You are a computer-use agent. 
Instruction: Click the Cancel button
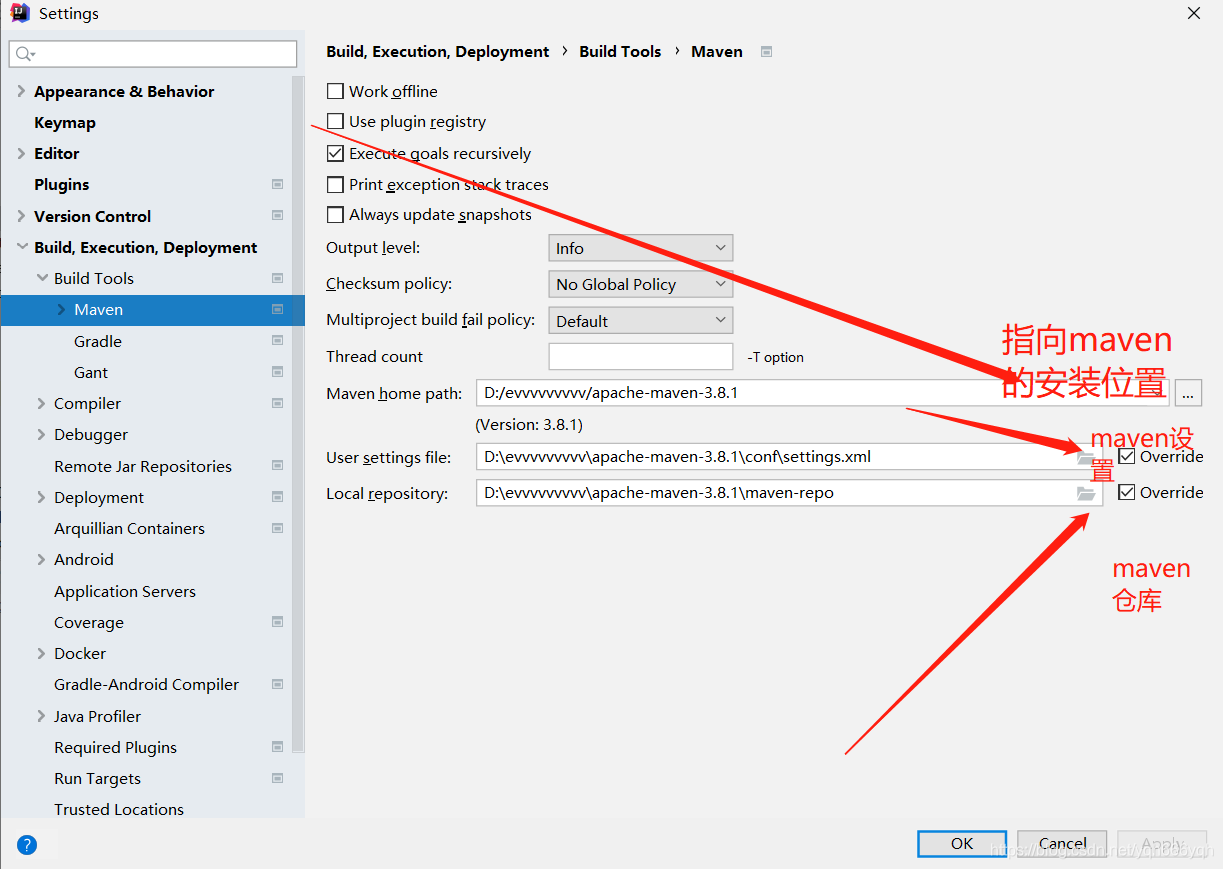pyautogui.click(x=1062, y=844)
